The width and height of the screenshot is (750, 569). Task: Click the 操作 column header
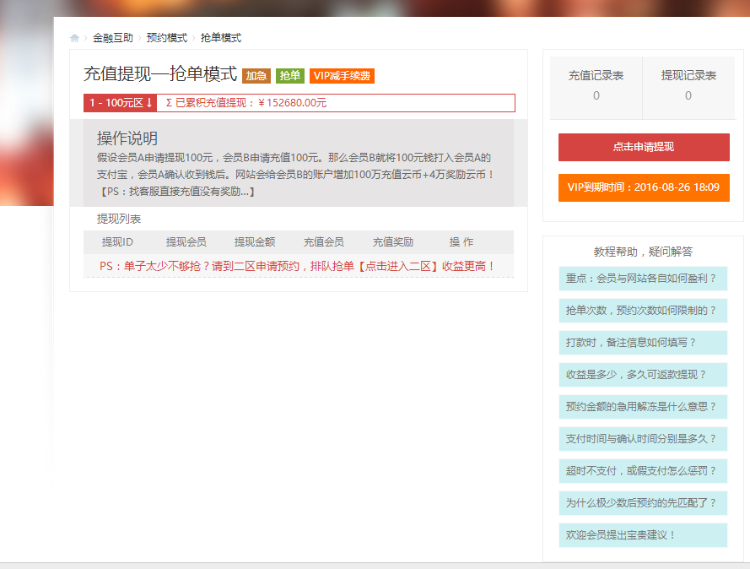point(461,242)
